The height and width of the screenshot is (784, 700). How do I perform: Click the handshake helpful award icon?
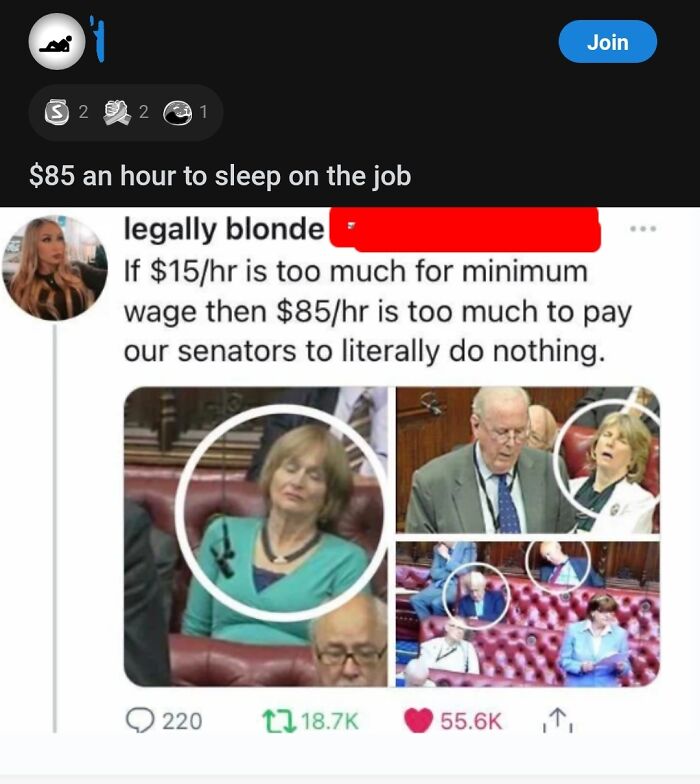pyautogui.click(x=117, y=112)
